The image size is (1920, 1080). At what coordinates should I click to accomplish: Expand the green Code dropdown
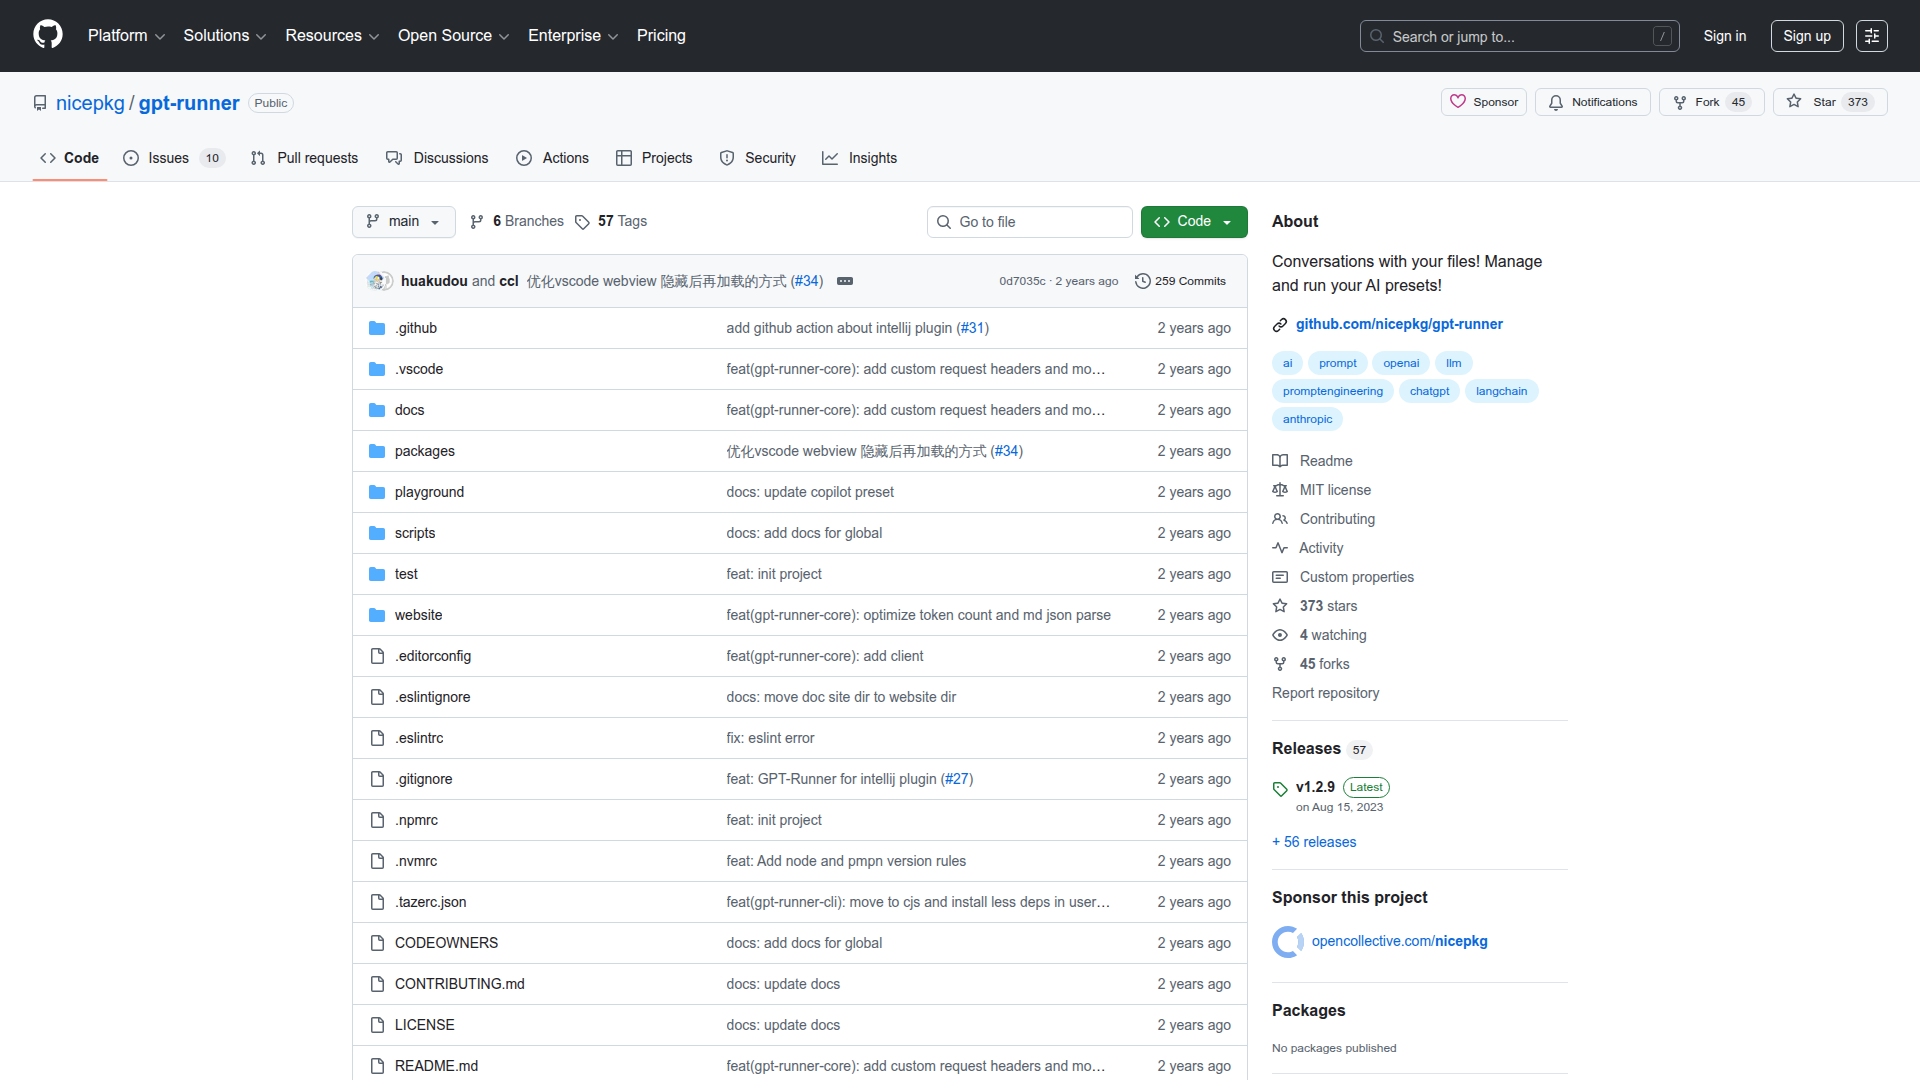(1193, 222)
